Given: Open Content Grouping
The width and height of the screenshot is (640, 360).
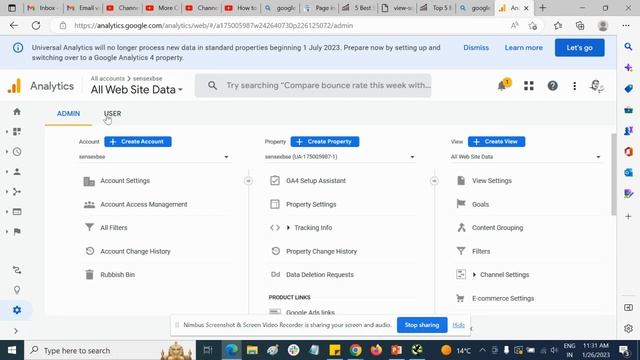Looking at the screenshot, I should [x=497, y=228].
